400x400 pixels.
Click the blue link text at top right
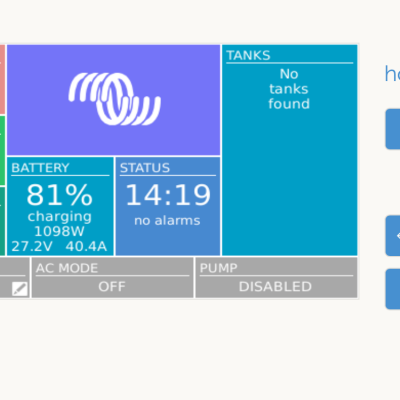[x=392, y=74]
